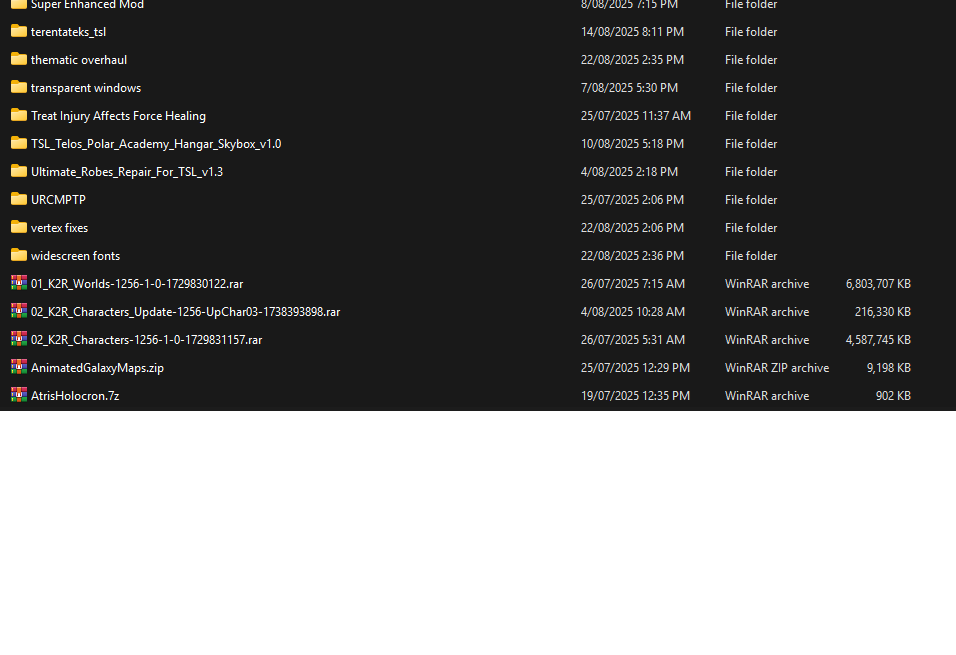Select the AnimatedGalaxyMaps.zip file name
The image size is (956, 655).
[x=98, y=368]
